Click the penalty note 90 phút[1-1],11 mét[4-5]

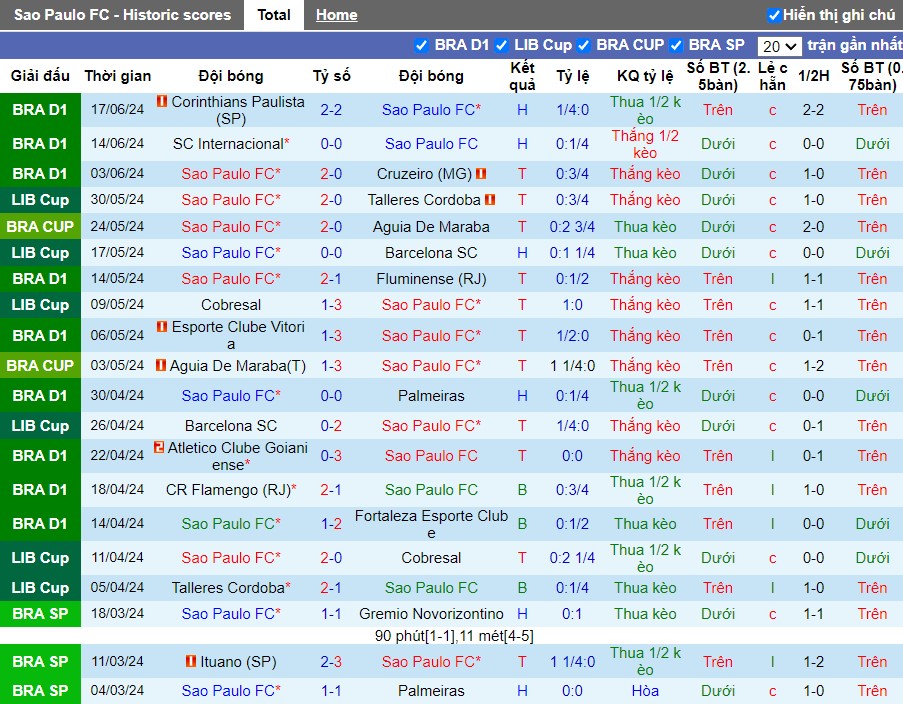tap(454, 636)
